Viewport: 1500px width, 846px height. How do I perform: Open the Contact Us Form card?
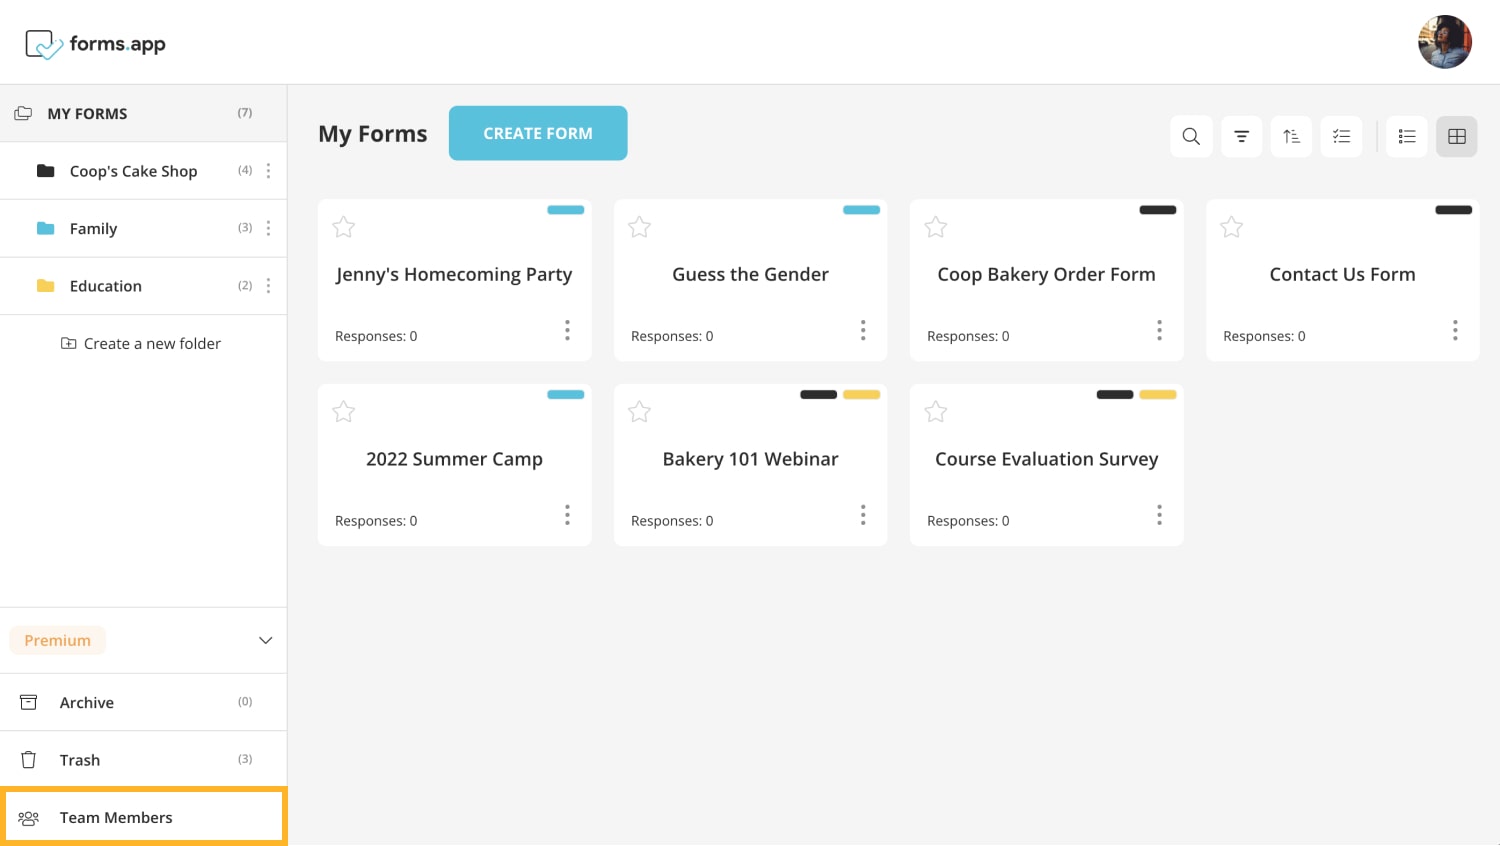(1342, 275)
